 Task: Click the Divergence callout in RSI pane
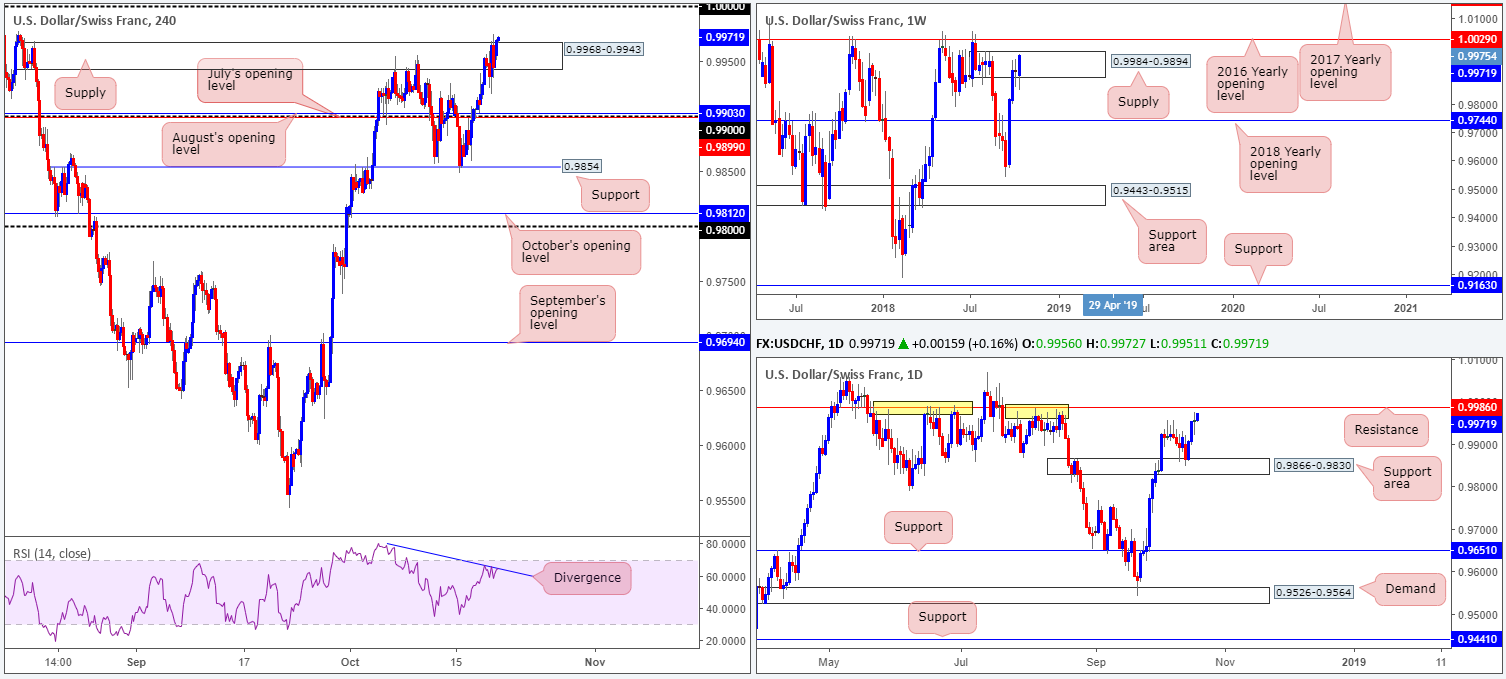[586, 578]
